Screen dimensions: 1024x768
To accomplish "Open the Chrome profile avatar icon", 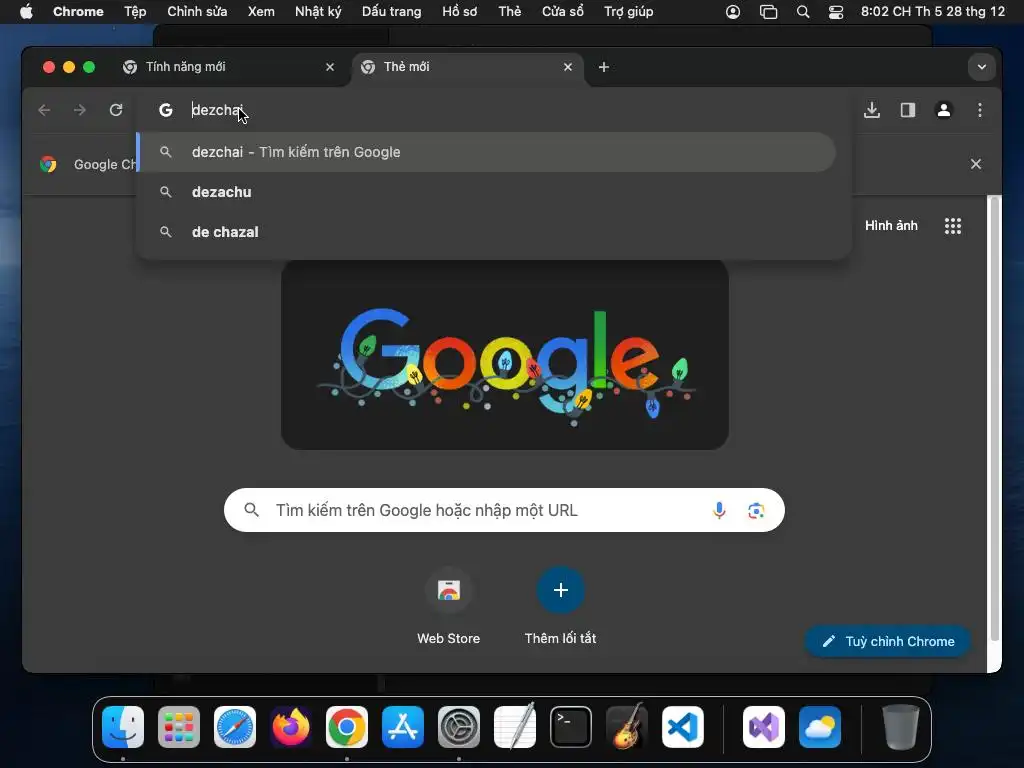I will coord(944,110).
